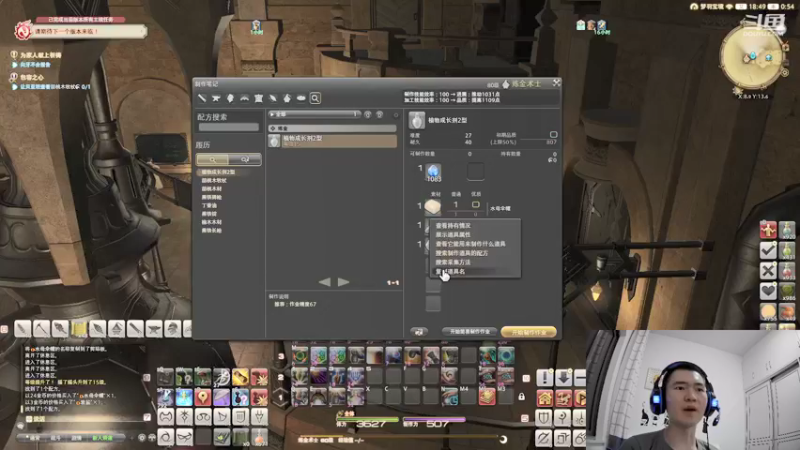Open the Alchemist flask tab in crafting log
800x450 pixels.
coord(287,98)
